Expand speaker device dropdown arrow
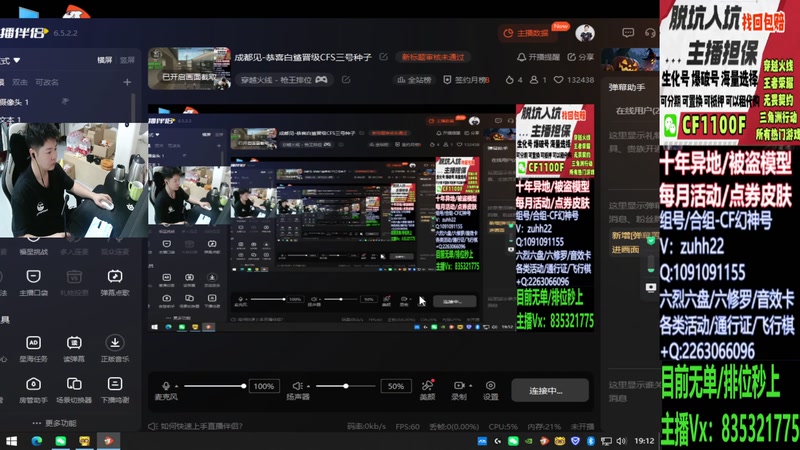 pyautogui.click(x=308, y=386)
